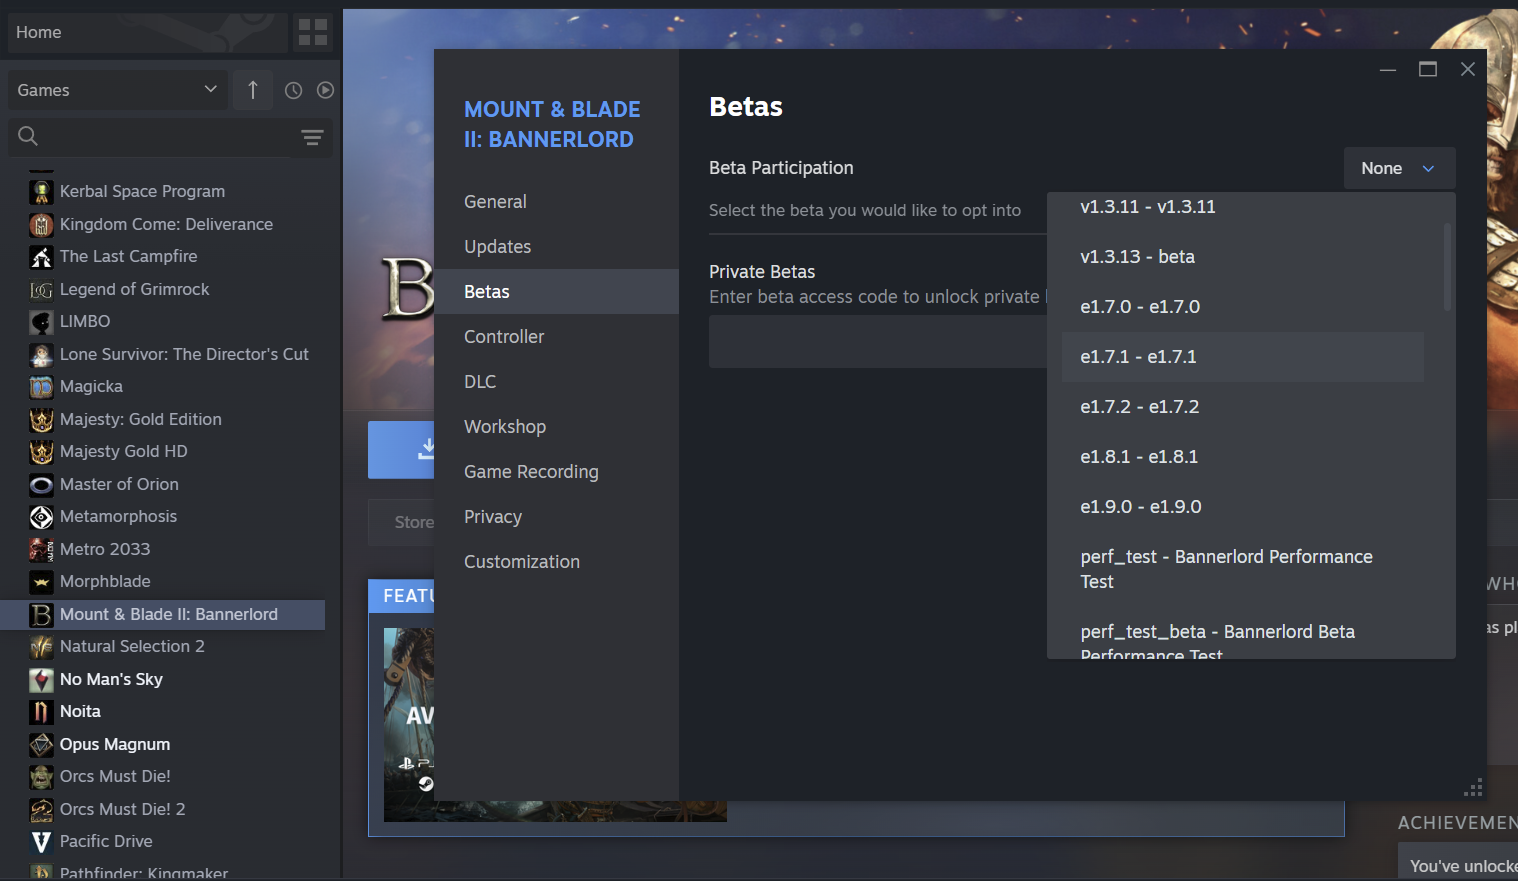Open the Kerbal Space Program game icon

(x=41, y=192)
